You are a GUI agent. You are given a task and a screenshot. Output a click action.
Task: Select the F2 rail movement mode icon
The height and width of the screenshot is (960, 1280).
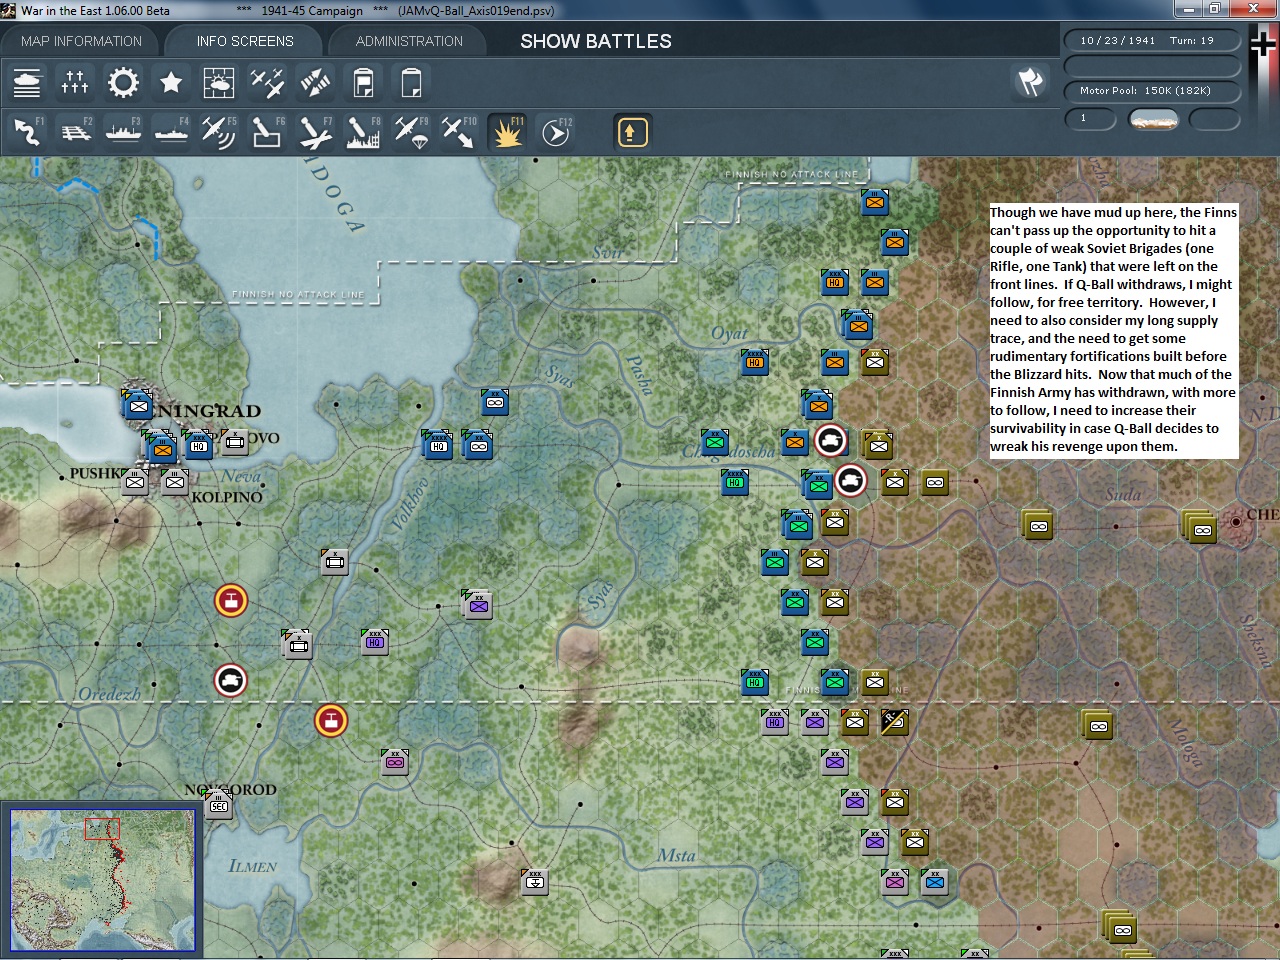point(75,132)
